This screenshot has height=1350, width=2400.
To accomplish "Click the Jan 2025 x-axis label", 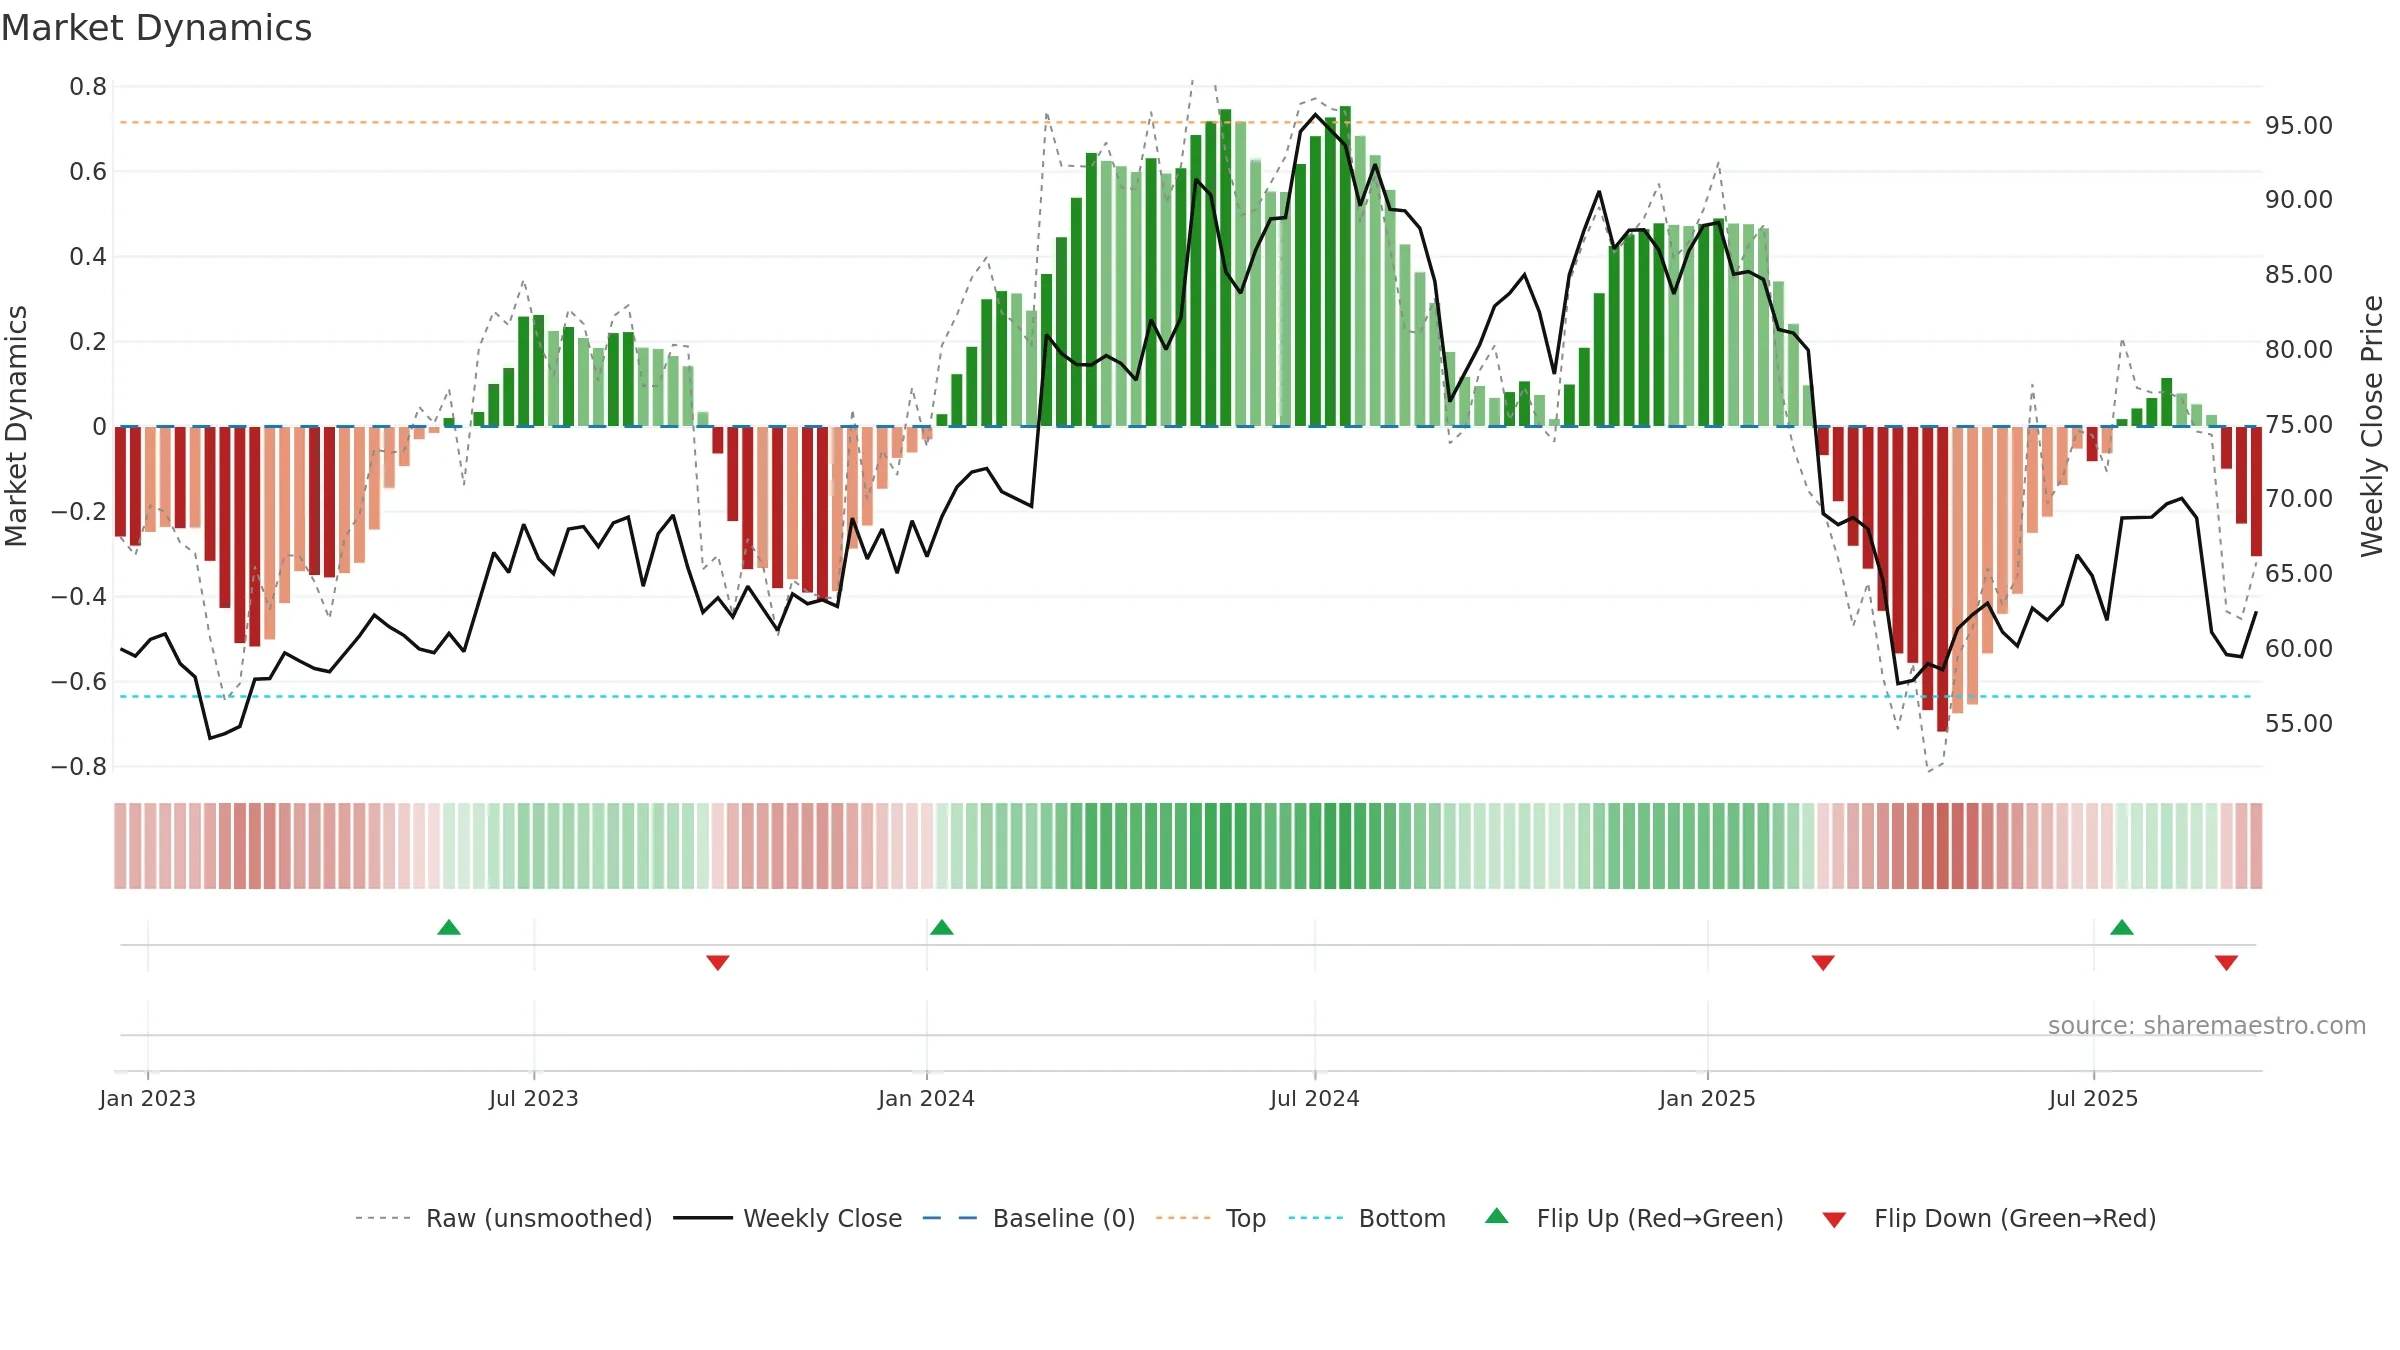I will pos(1708,1098).
